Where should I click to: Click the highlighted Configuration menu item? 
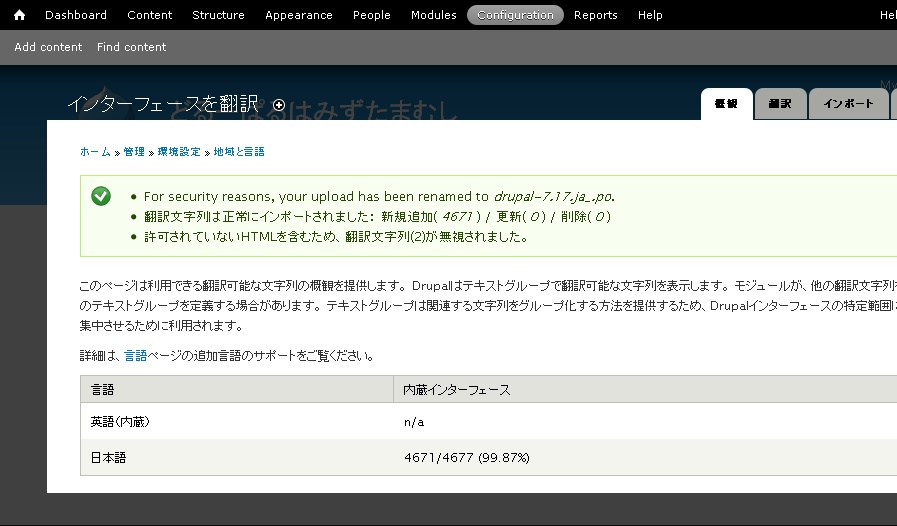515,15
